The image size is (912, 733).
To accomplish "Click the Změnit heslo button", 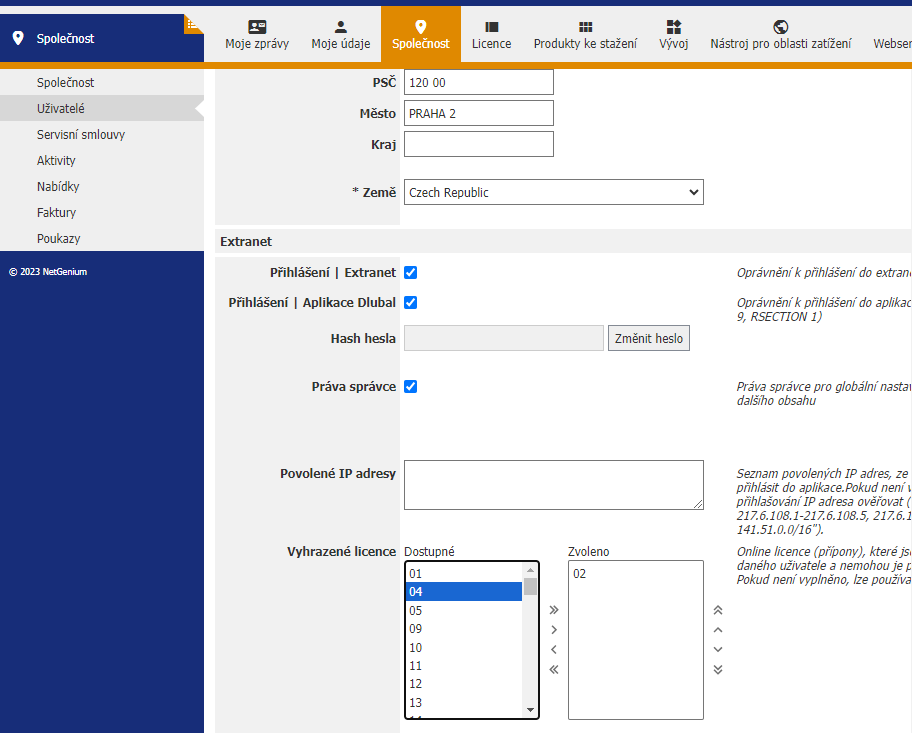I will tap(648, 337).
